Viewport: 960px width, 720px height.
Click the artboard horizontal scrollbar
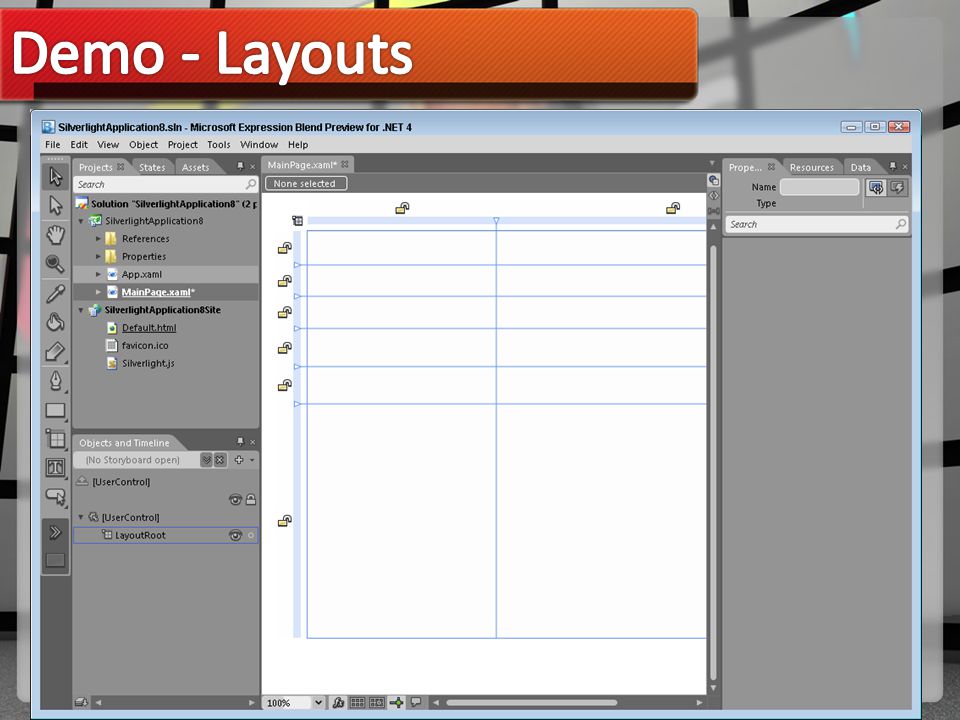[x=531, y=703]
